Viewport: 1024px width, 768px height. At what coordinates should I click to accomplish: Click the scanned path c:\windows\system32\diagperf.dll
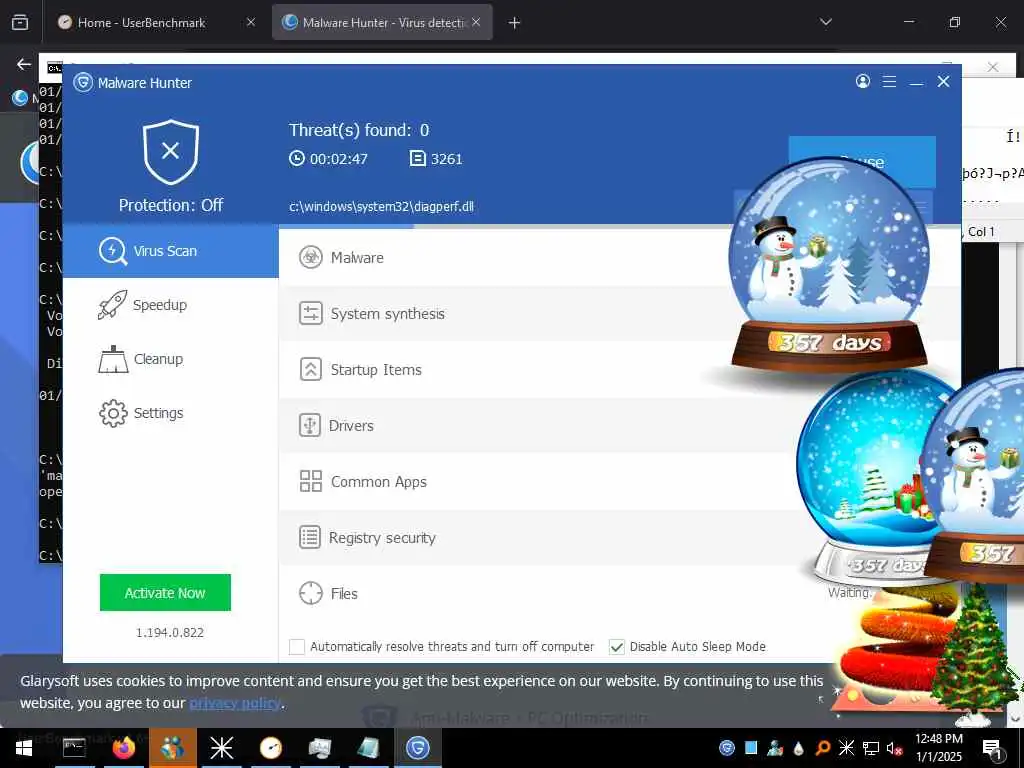tap(381, 206)
